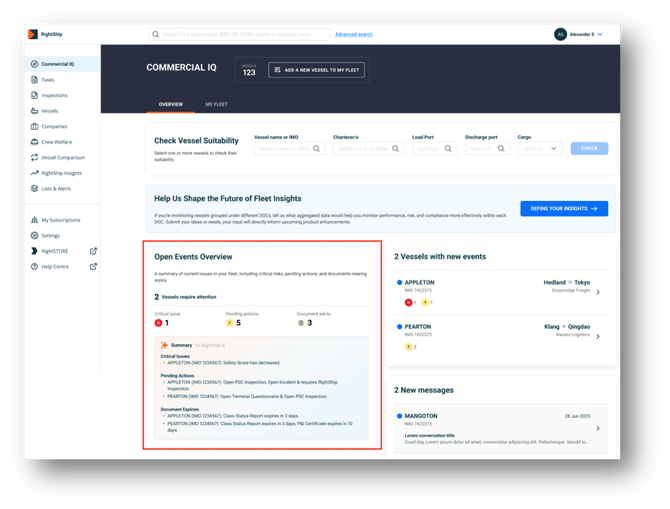The image size is (670, 509).
Task: Click the Inspections sidebar icon
Action: [35, 95]
